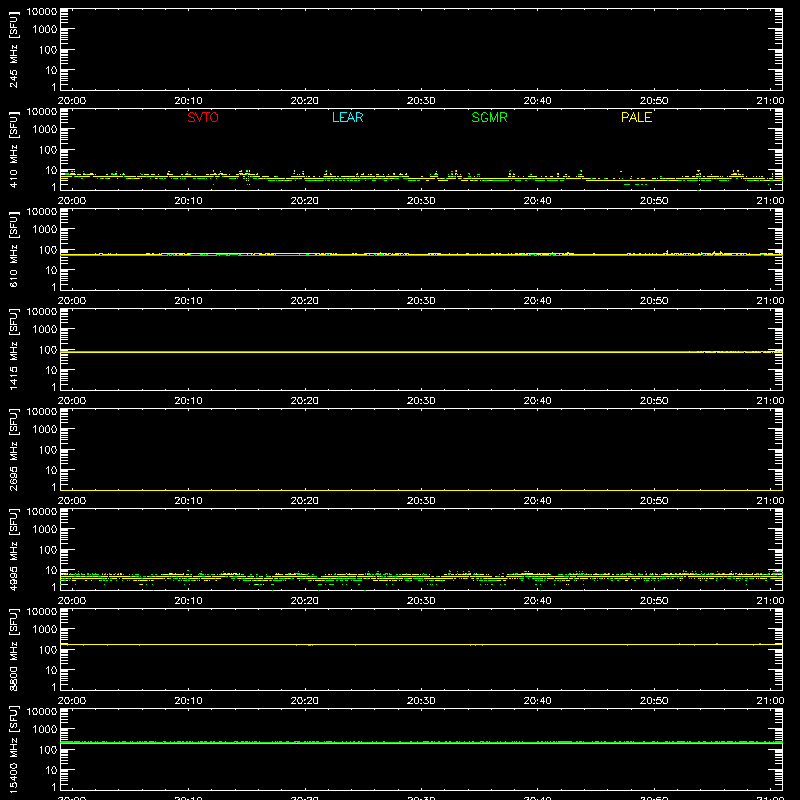Click the green SGMR station label

[x=489, y=117]
